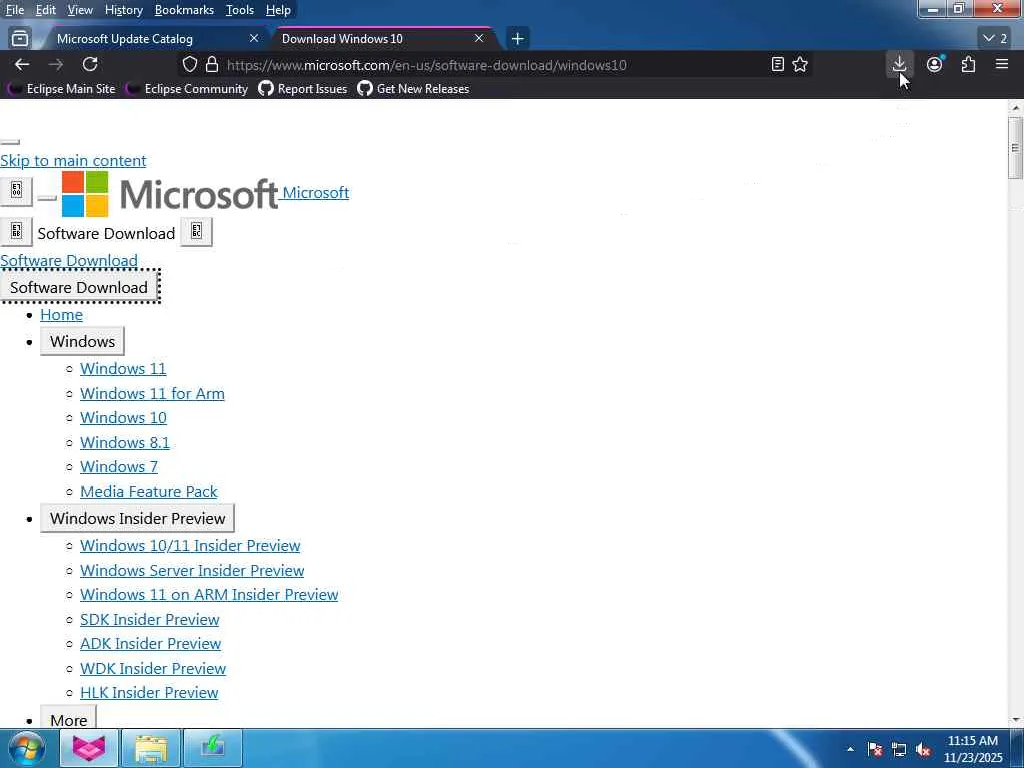The image size is (1024, 768).
Task: Open the Bookmarks menu
Action: 184,10
